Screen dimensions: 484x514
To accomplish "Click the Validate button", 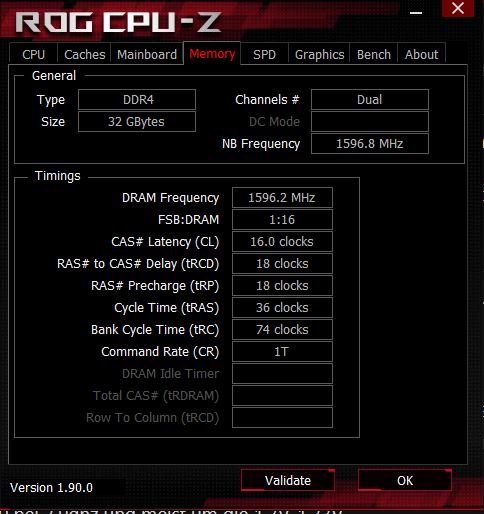I will pos(288,480).
